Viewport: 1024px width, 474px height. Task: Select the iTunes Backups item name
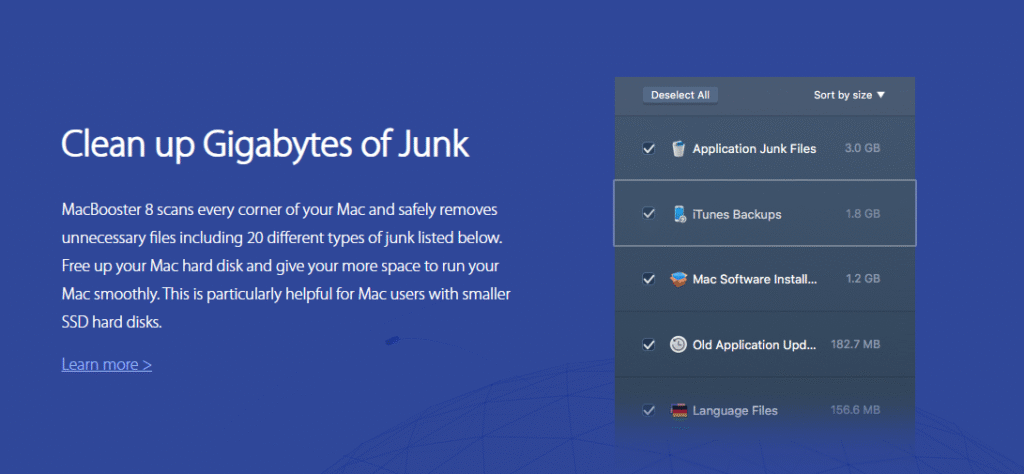(x=737, y=214)
